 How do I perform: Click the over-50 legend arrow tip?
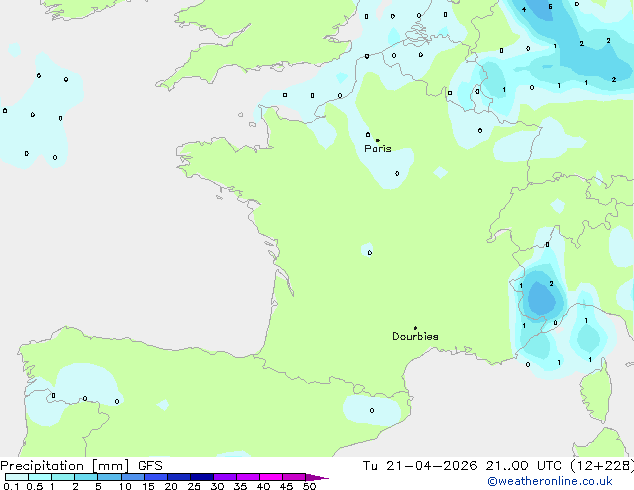317,477
